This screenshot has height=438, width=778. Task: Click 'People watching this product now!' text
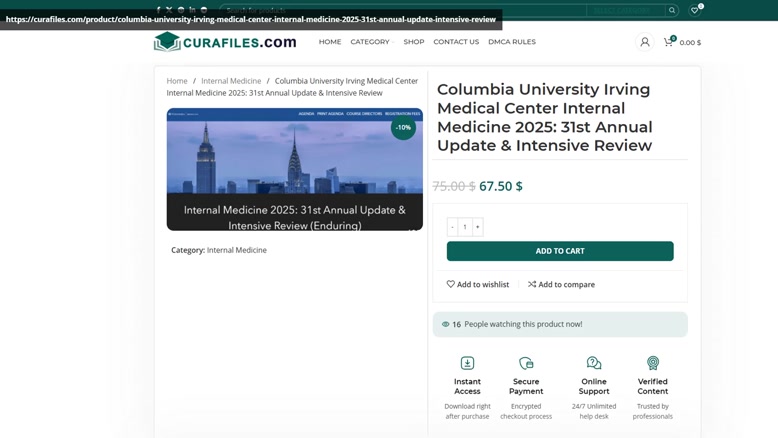[523, 324]
